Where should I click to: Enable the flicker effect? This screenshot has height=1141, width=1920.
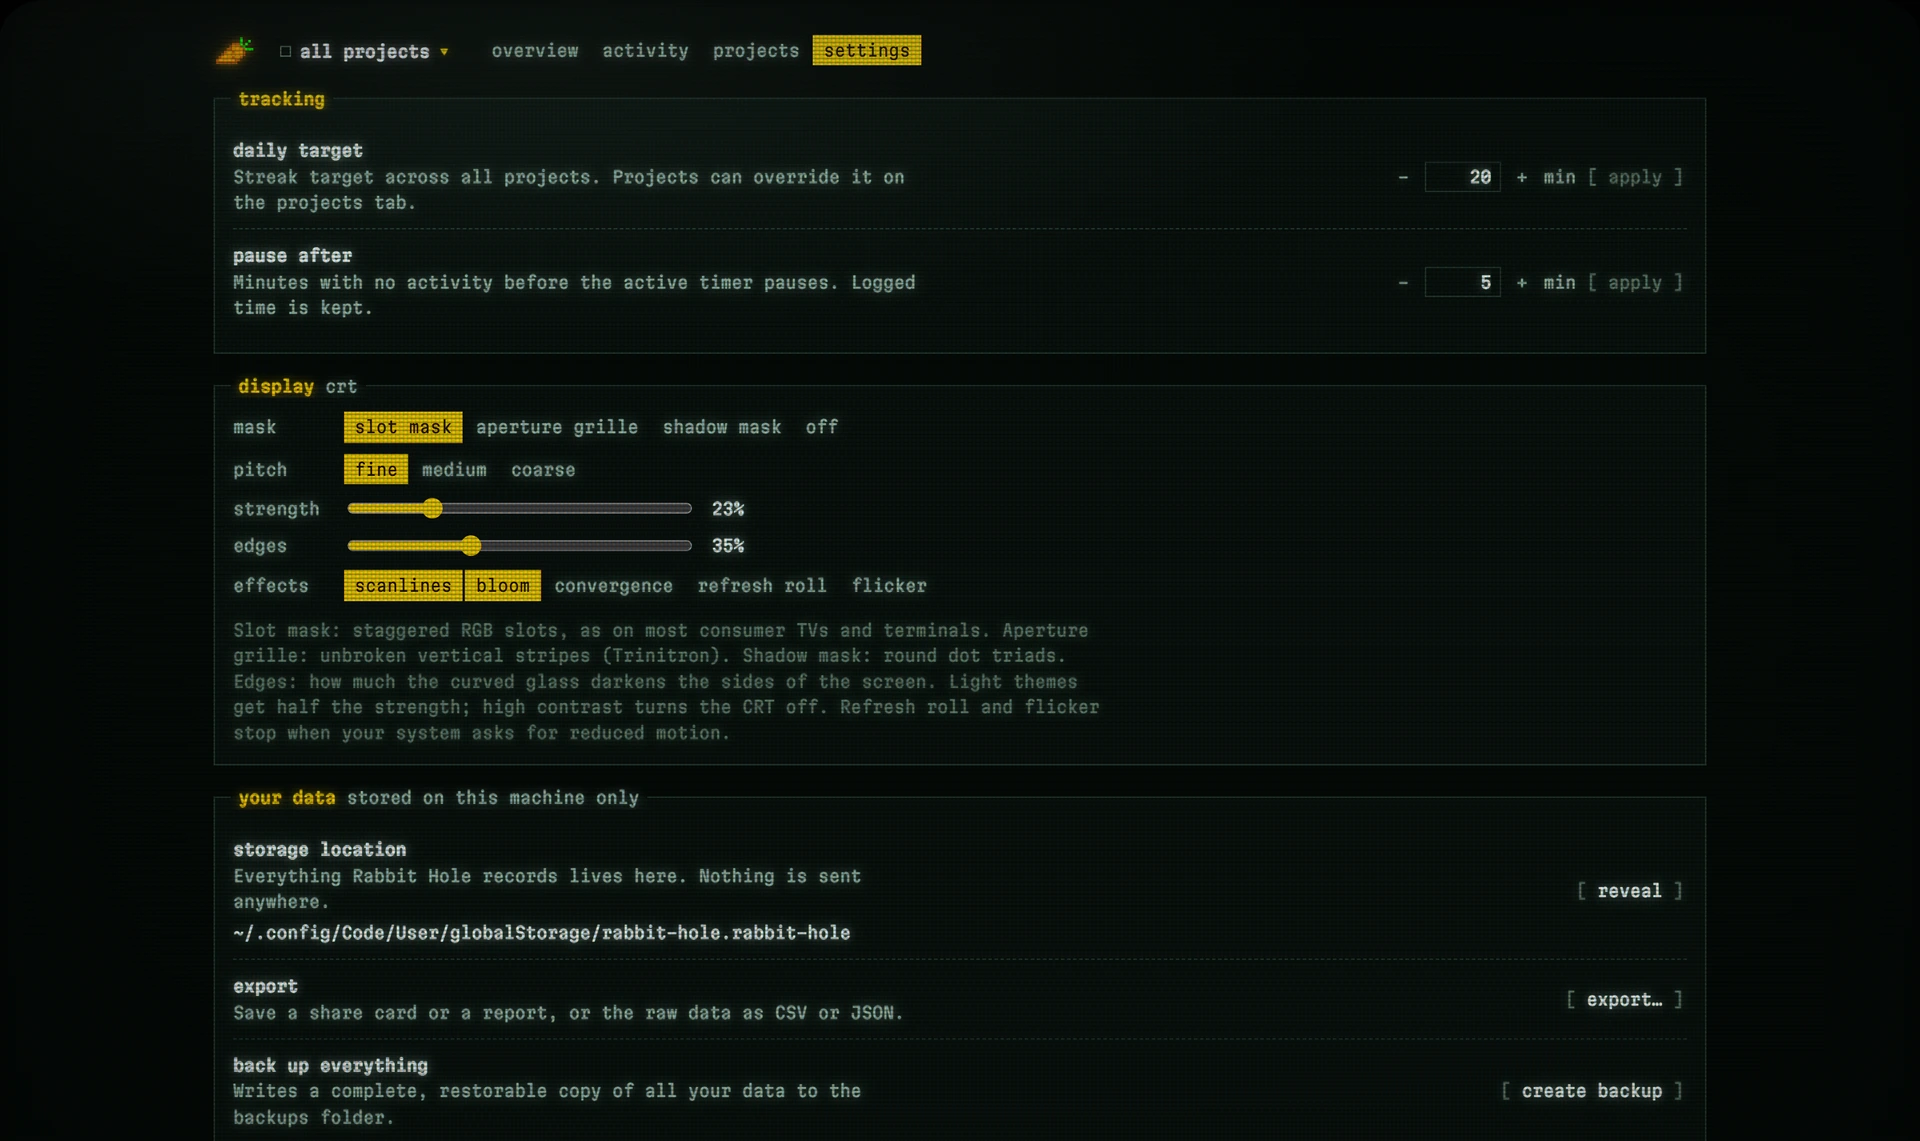[x=889, y=586]
